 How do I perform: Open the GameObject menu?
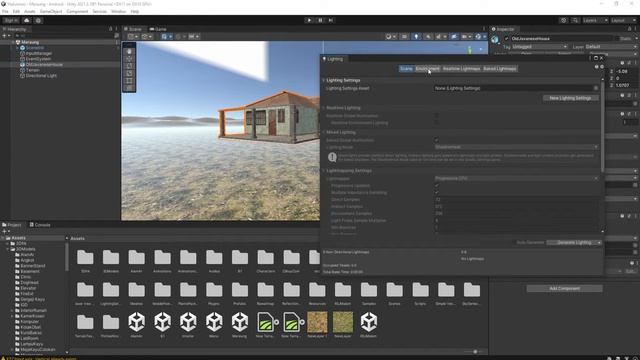[51, 11]
